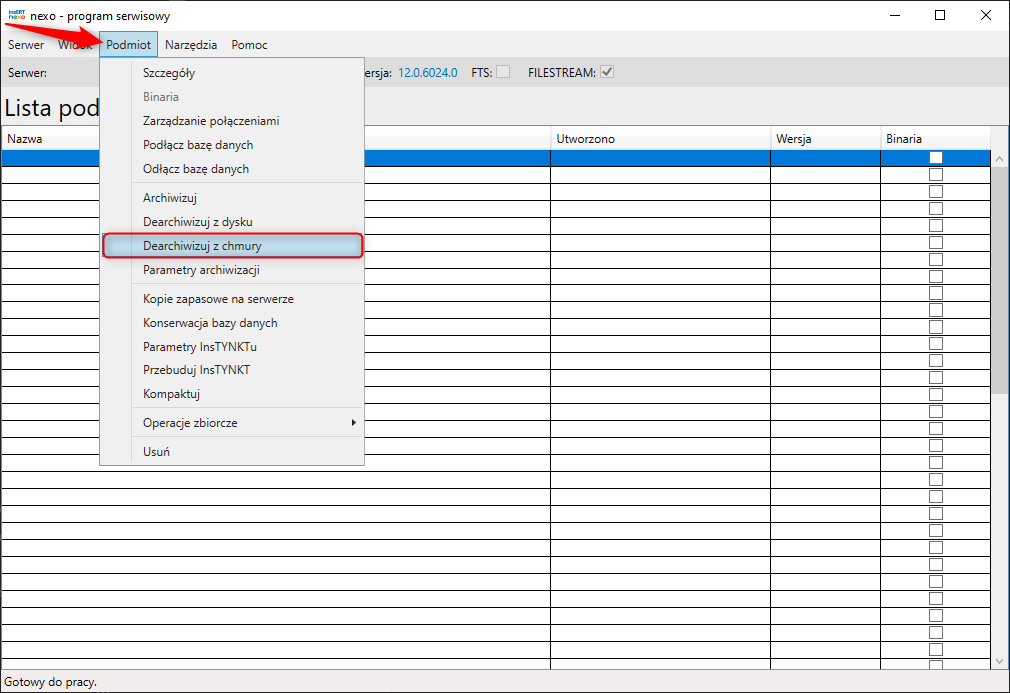This screenshot has width=1010, height=693.
Task: Toggle Binaria checkbox in the selected blue row
Action: (x=936, y=158)
